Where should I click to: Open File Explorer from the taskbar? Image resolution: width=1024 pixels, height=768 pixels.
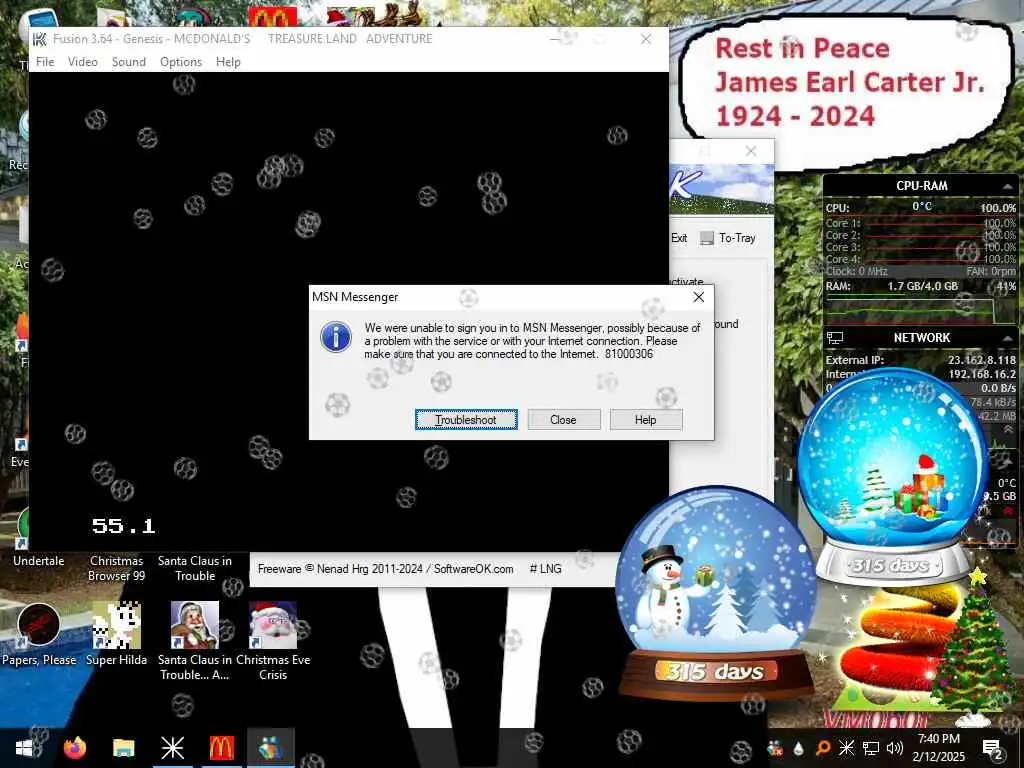[x=123, y=748]
